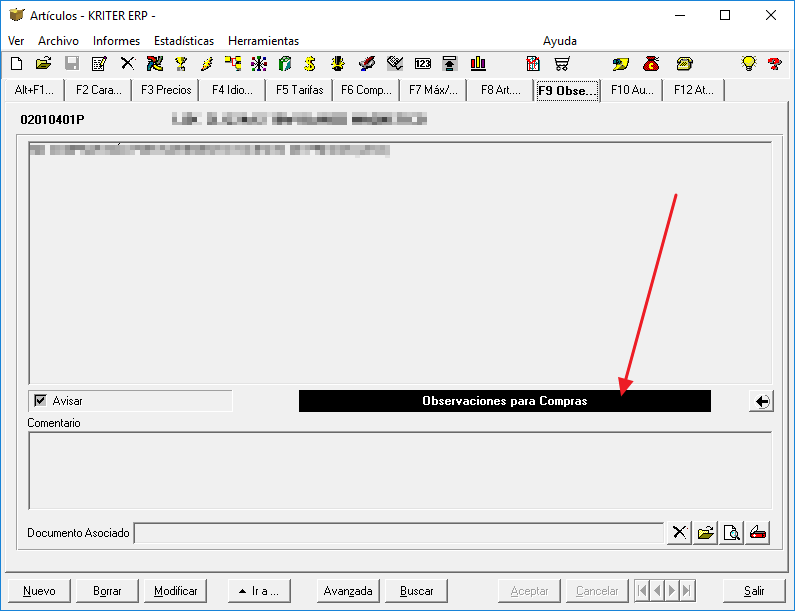
Task: Click the trophy toolbar icon
Action: (x=181, y=64)
